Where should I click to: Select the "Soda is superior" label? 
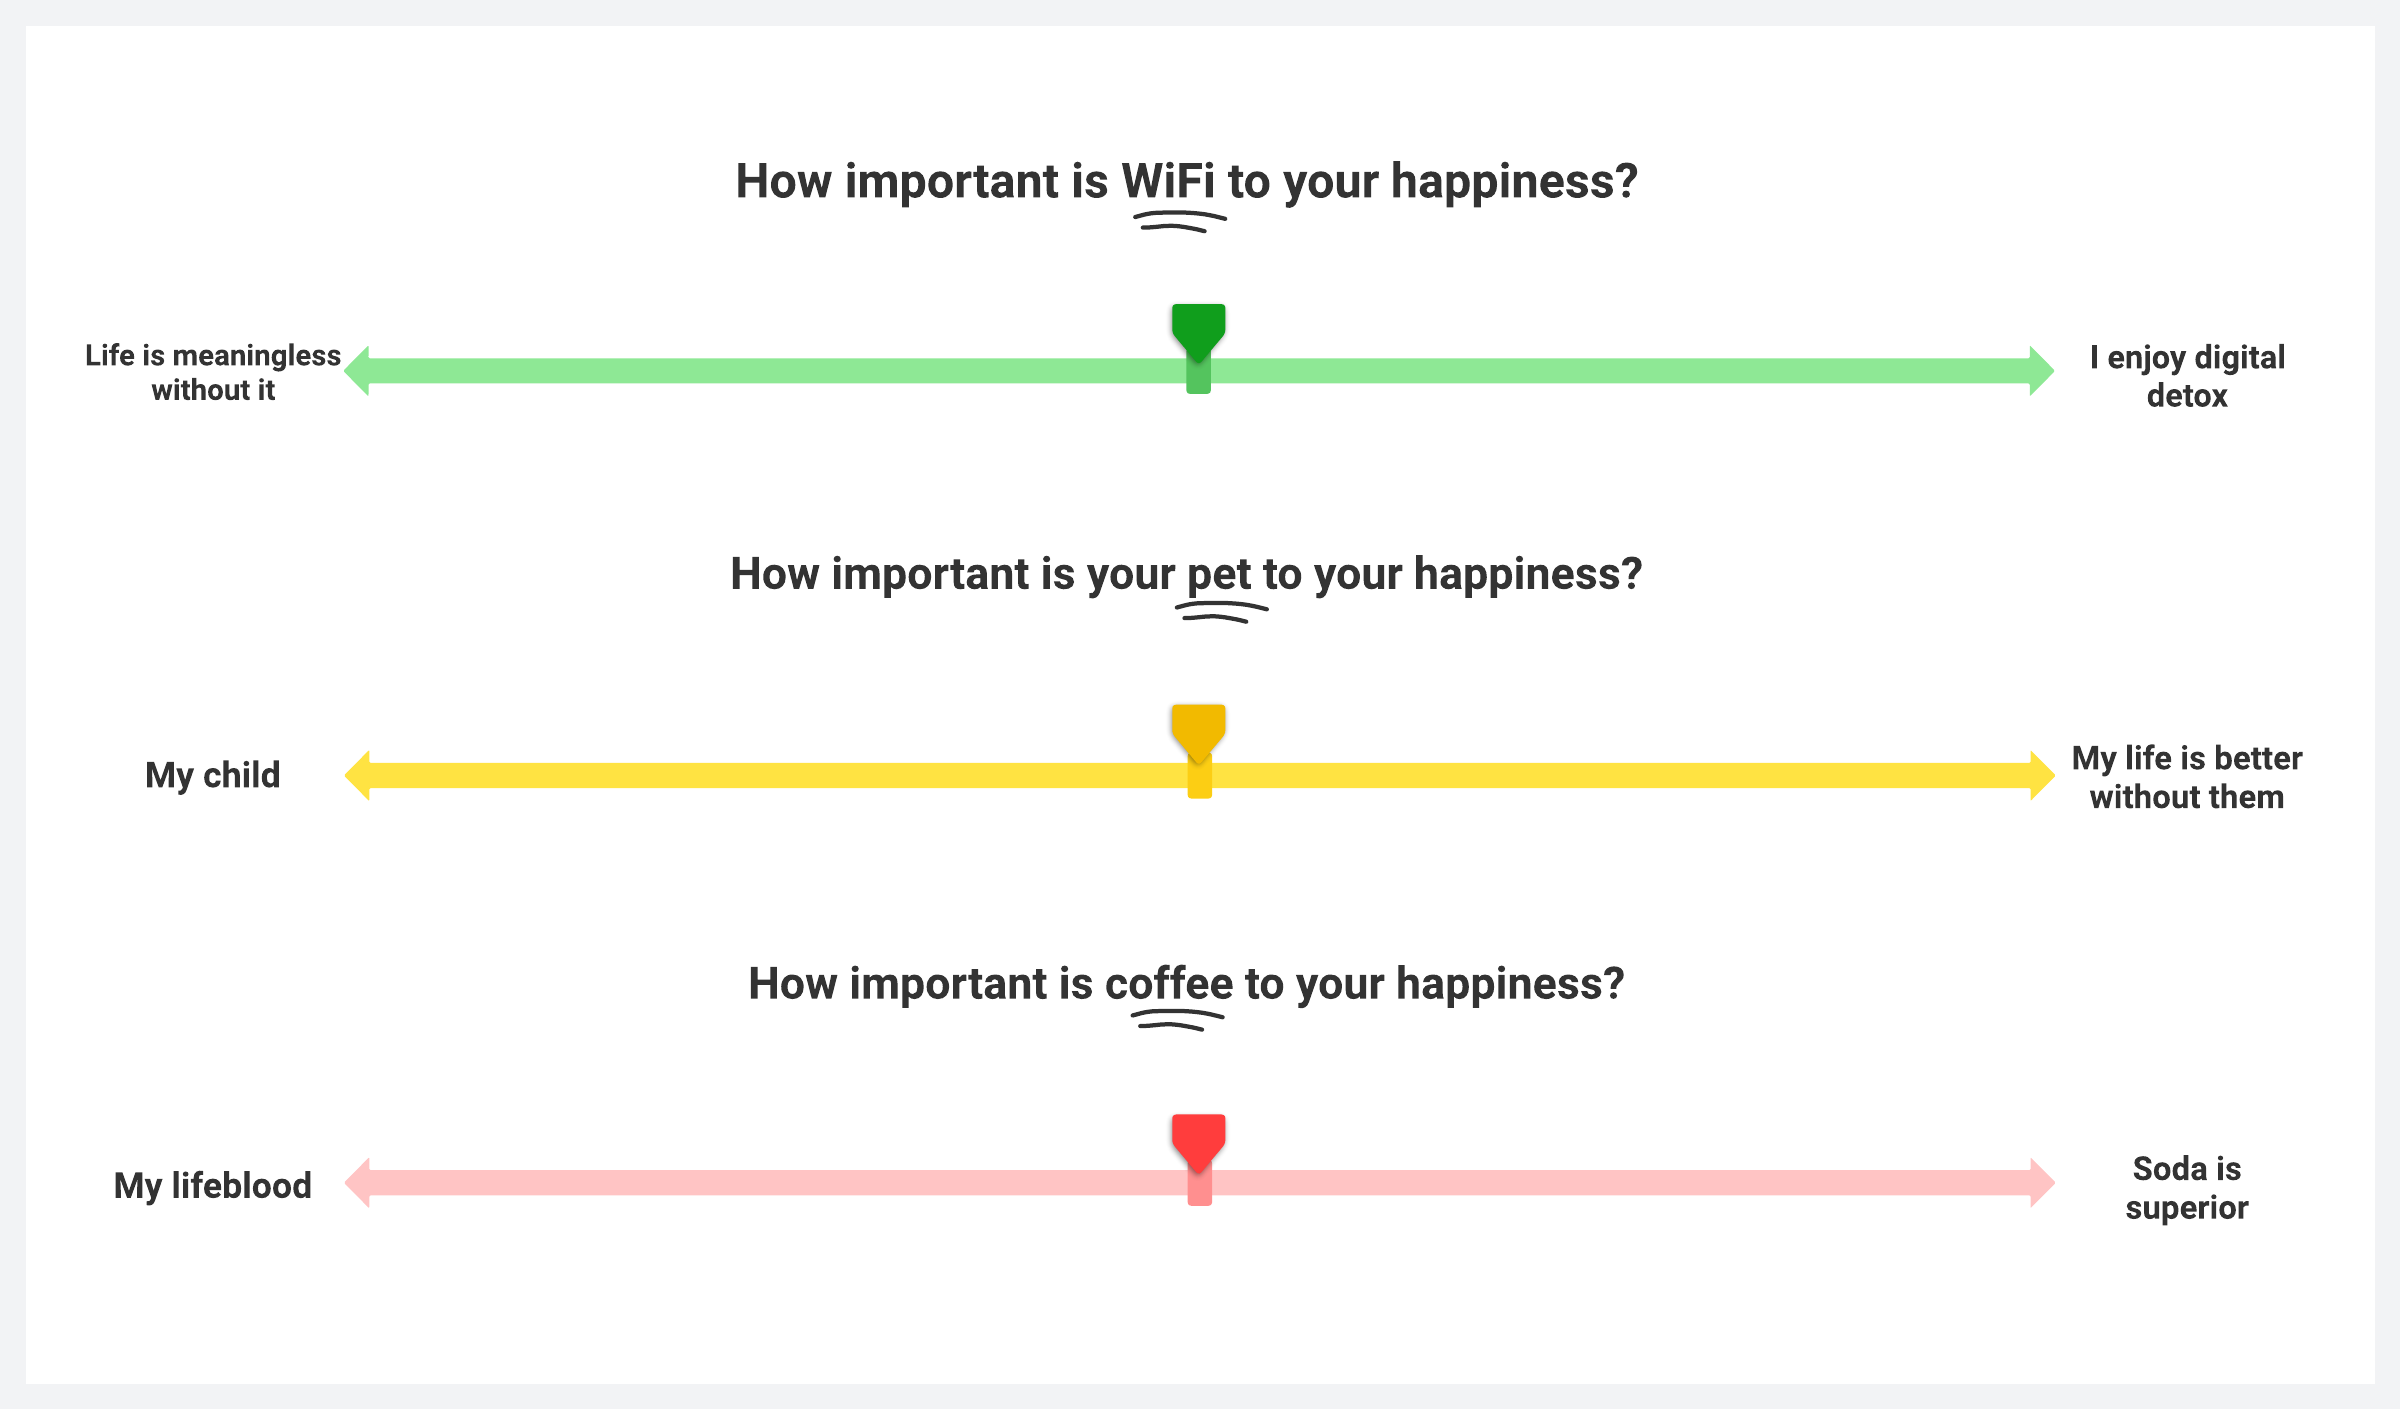click(x=2187, y=1187)
